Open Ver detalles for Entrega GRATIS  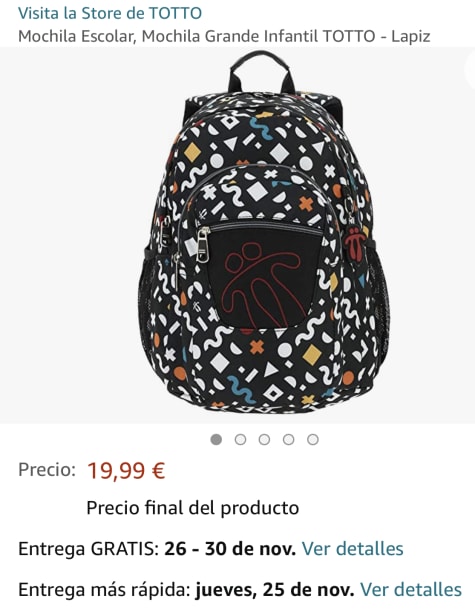pos(352,548)
